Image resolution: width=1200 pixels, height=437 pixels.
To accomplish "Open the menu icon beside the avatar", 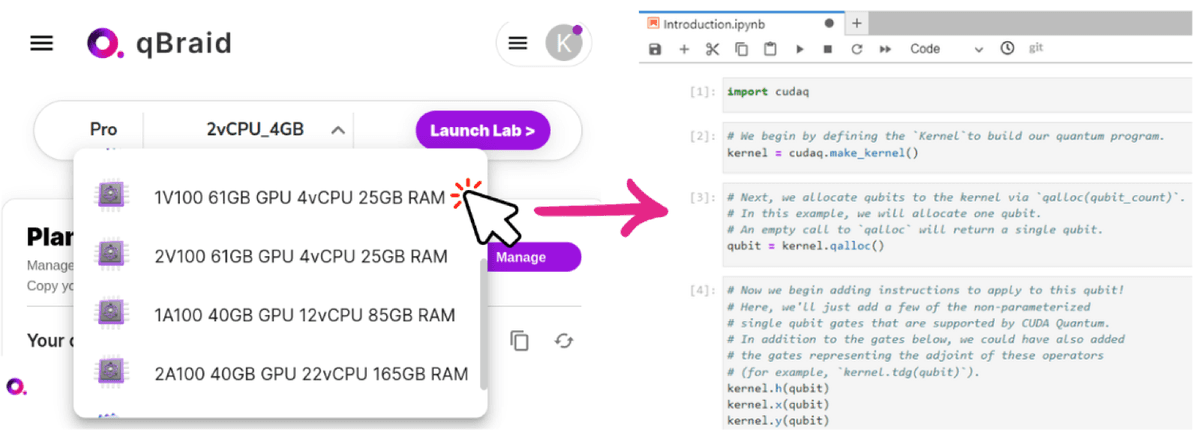I will 518,42.
